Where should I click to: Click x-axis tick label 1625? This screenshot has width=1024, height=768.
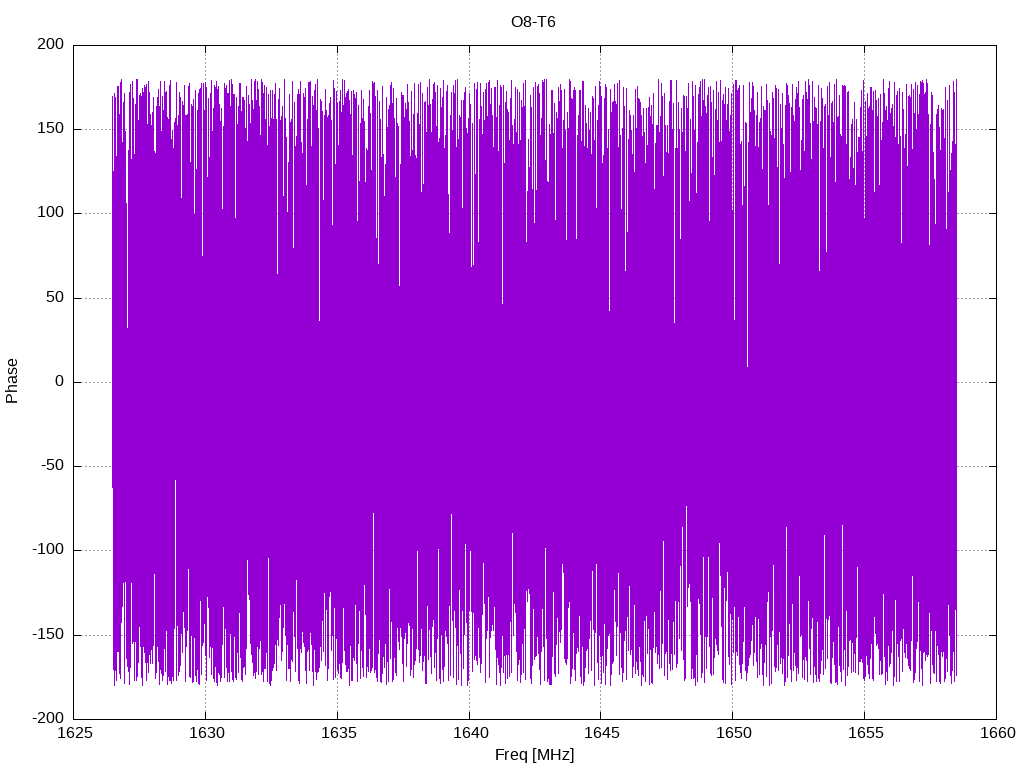click(74, 733)
